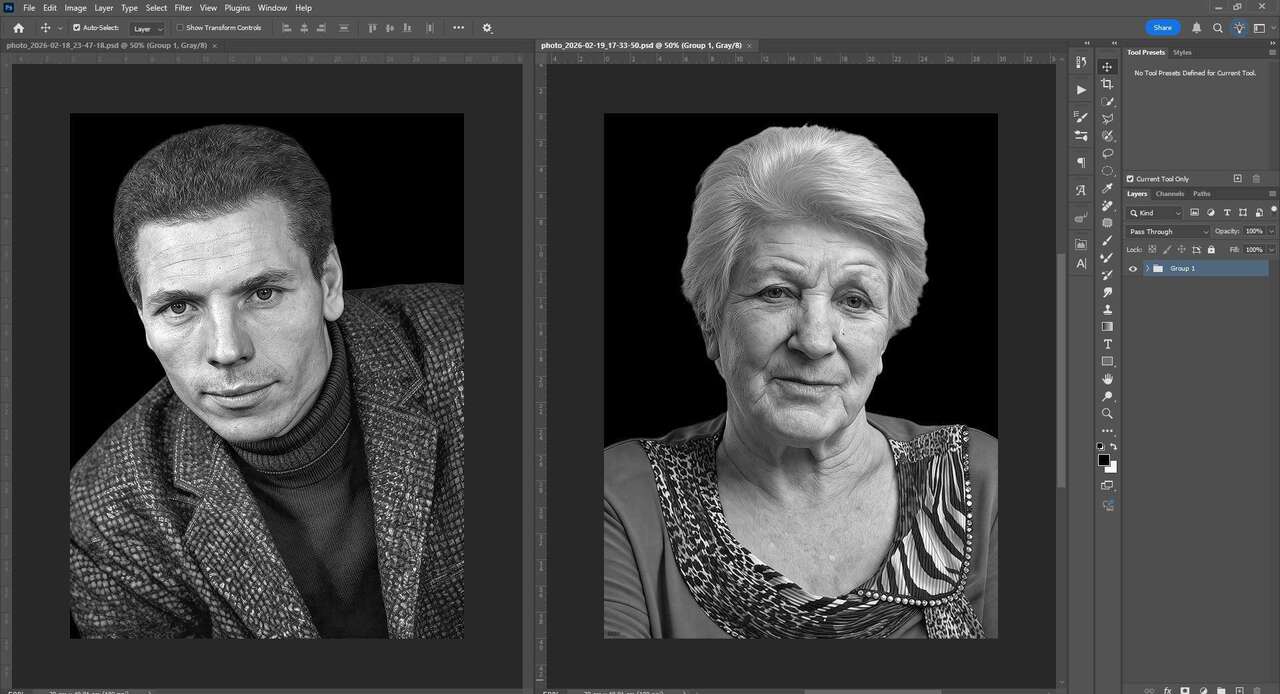Select the Gradient tool

(1107, 326)
